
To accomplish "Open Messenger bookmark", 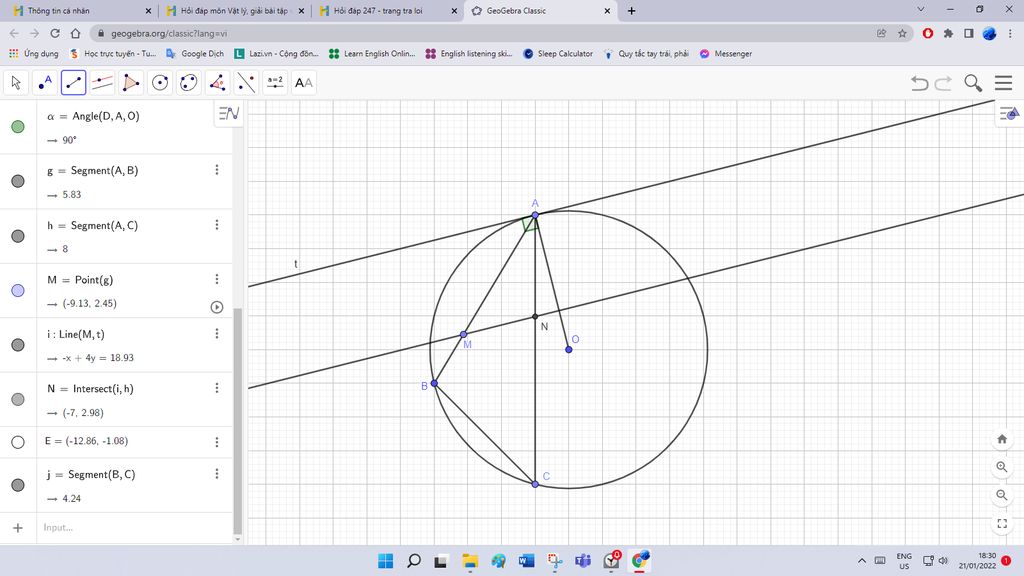I will click(726, 54).
